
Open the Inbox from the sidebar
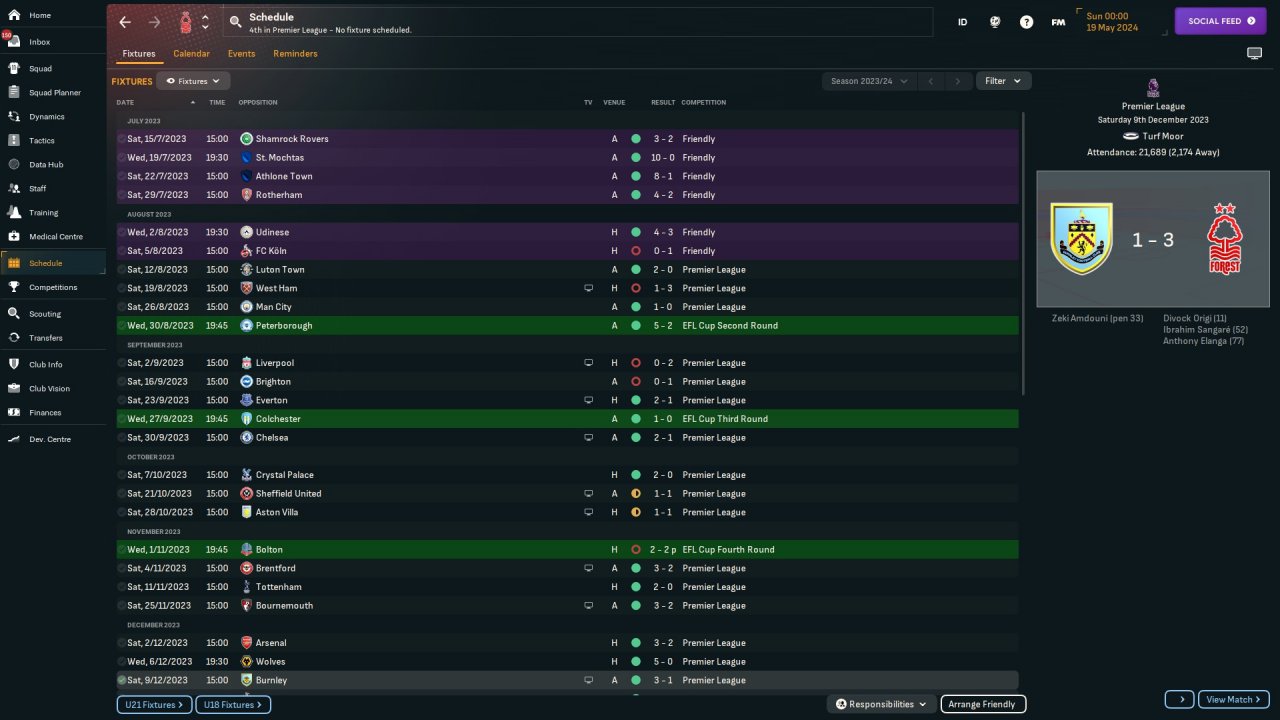tap(40, 42)
